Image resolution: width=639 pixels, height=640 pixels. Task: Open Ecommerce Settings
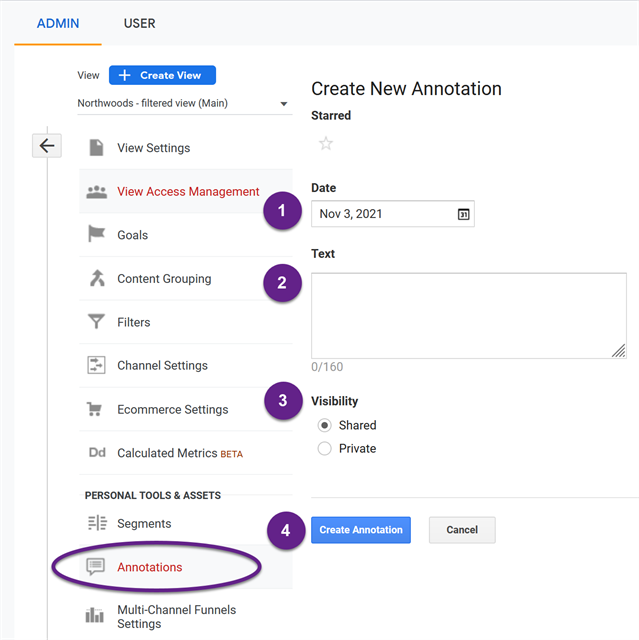(x=186, y=409)
